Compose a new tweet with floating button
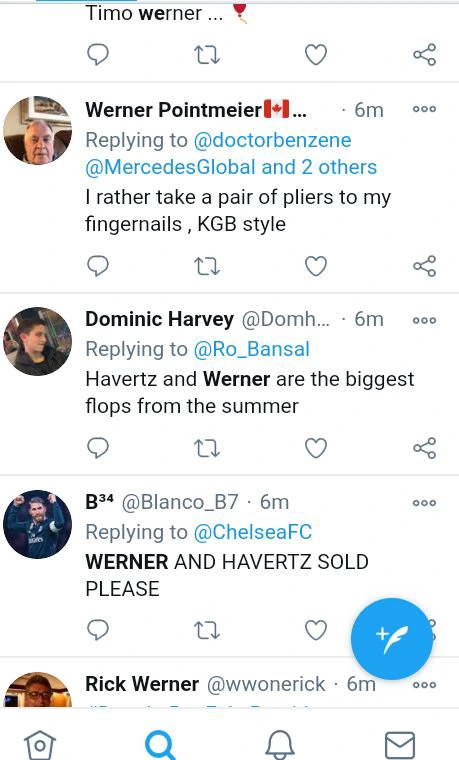This screenshot has width=459, height=760. coord(392,639)
